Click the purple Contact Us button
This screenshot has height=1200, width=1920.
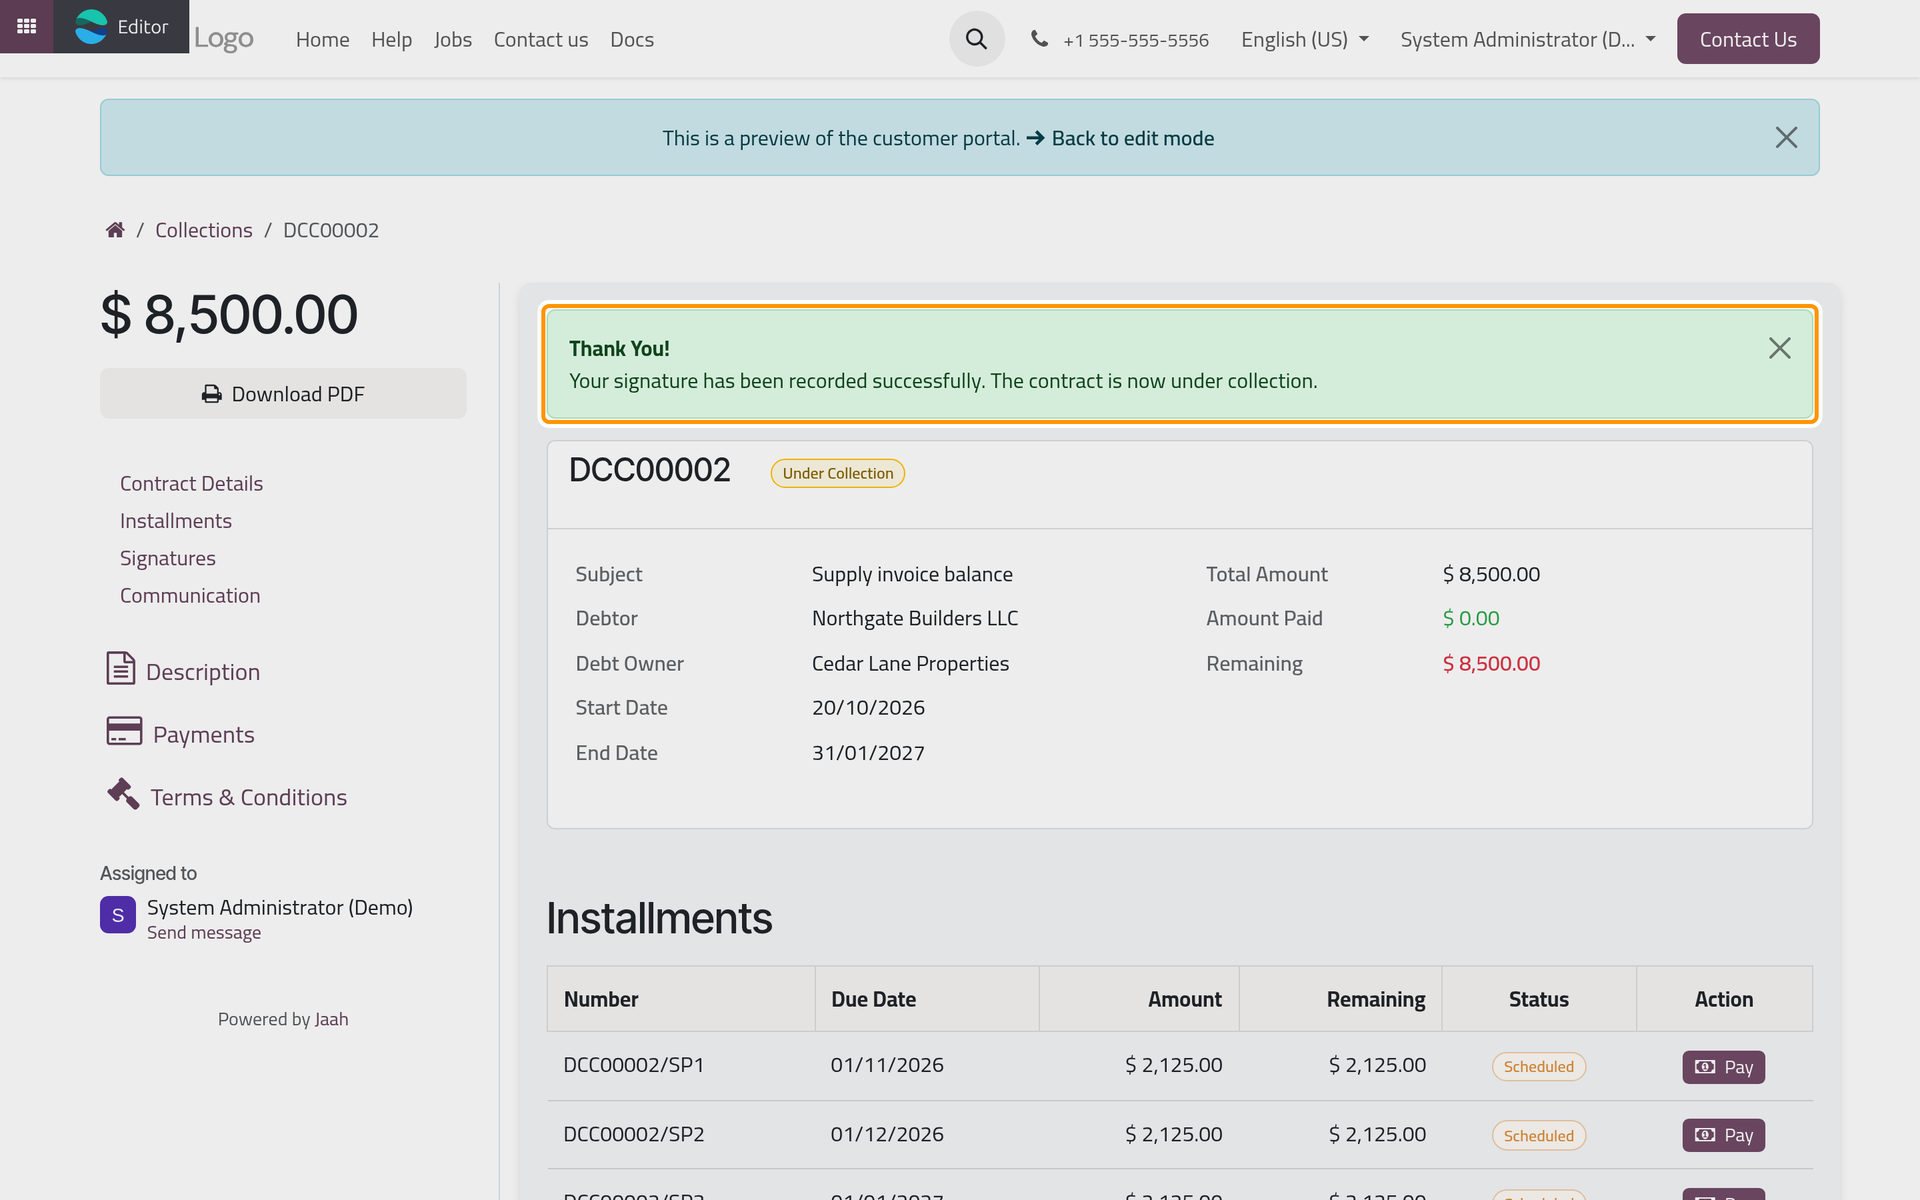coord(1748,39)
